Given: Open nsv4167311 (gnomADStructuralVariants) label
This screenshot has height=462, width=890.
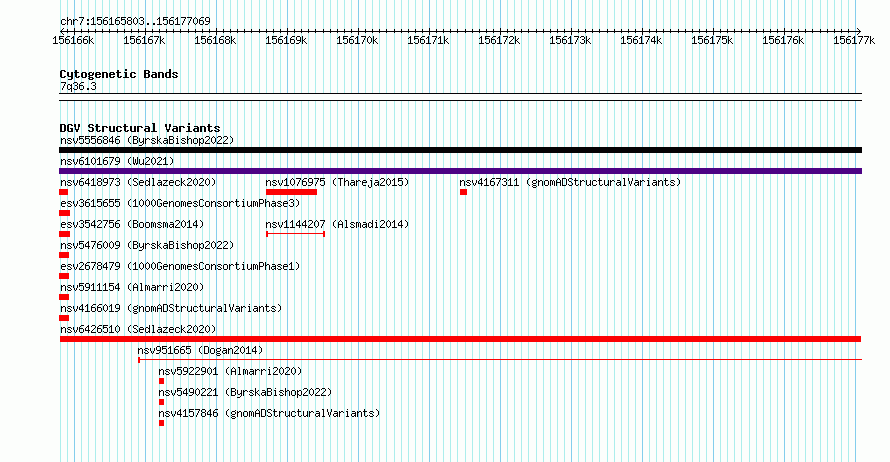Looking at the screenshot, I should point(570,182).
